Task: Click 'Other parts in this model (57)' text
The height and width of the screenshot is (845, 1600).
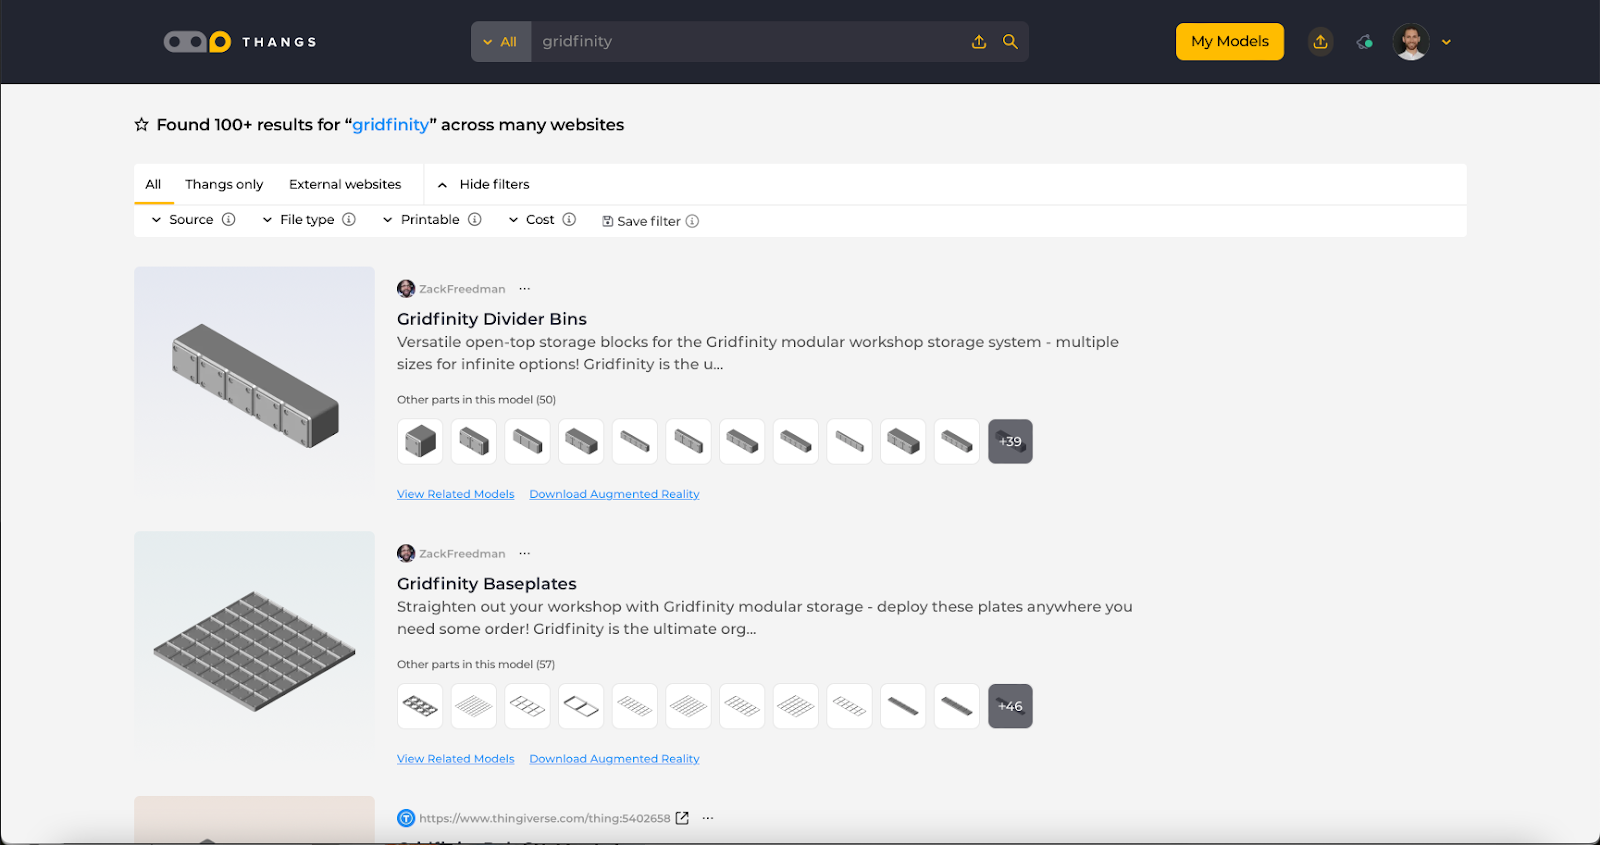Action: coord(476,664)
